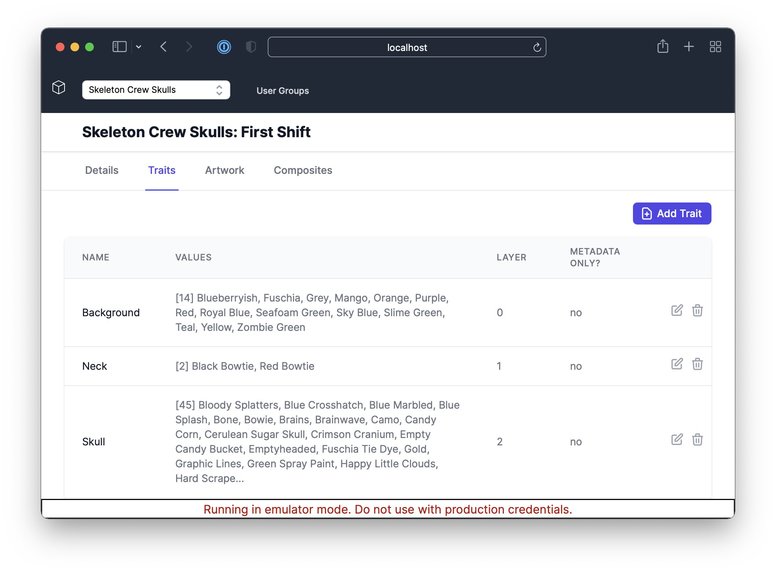Click the cube app logo icon
The width and height of the screenshot is (776, 573).
[x=59, y=88]
